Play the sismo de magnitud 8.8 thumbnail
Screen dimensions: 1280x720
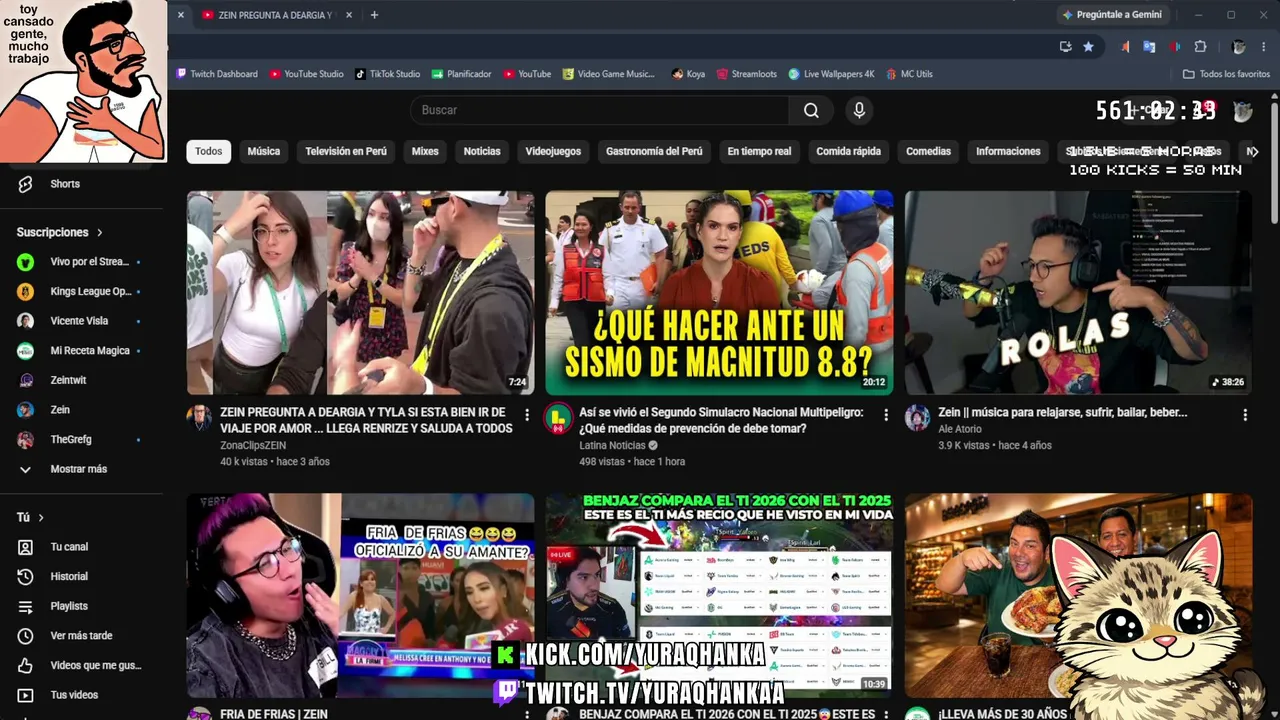(x=719, y=293)
